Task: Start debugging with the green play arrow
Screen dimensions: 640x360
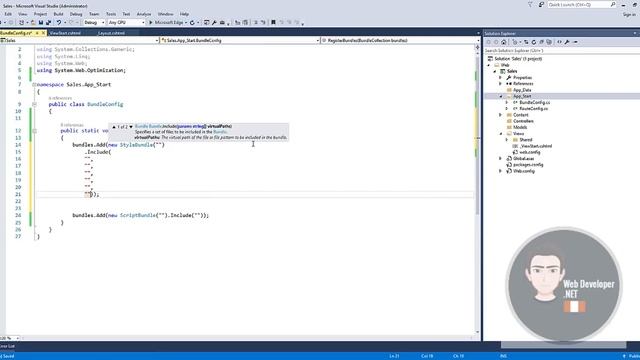Action: (x=151, y=22)
